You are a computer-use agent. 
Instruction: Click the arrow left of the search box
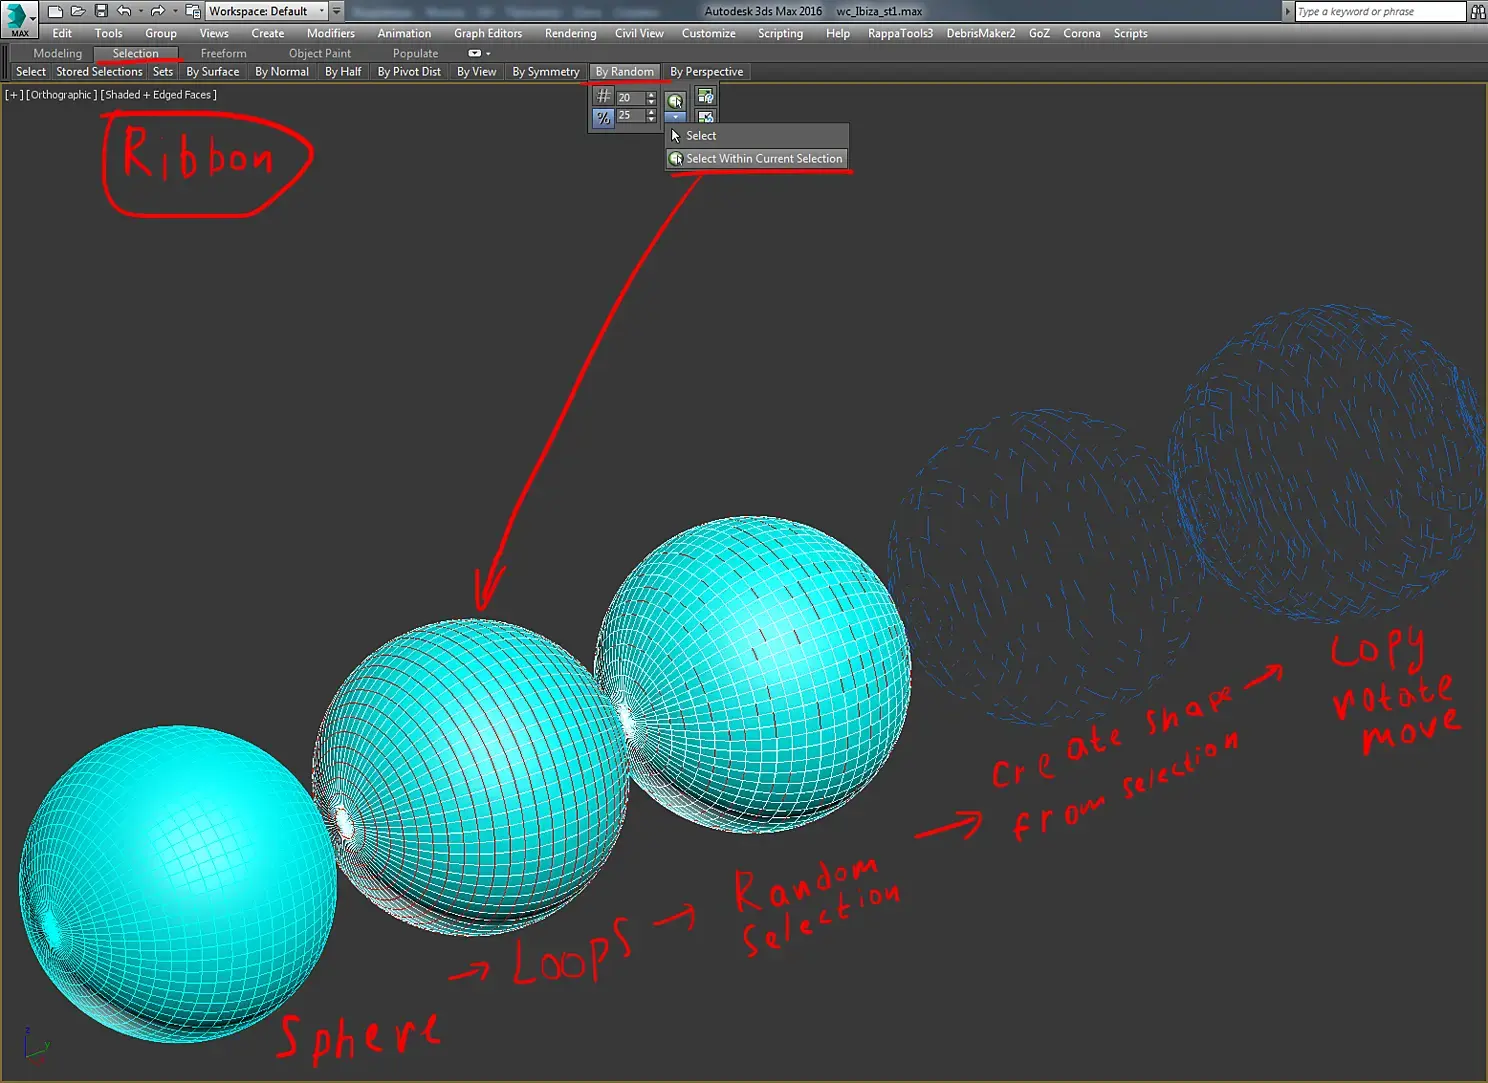(x=1287, y=11)
